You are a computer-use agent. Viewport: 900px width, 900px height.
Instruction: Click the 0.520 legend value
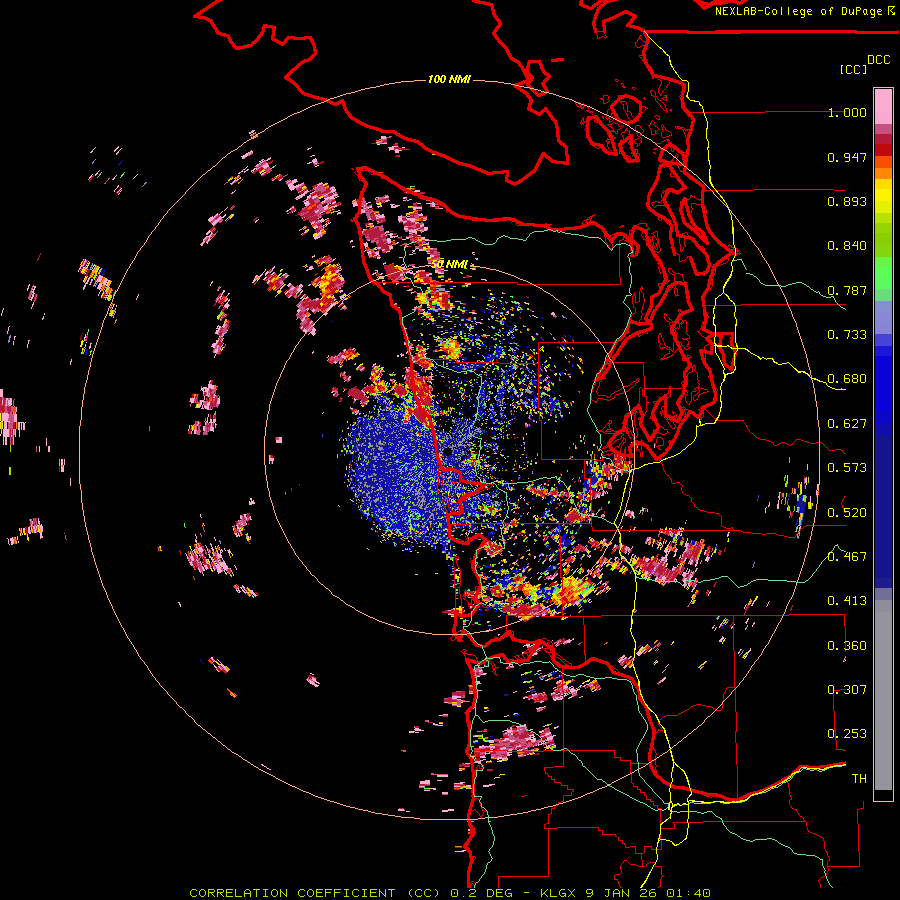847,512
